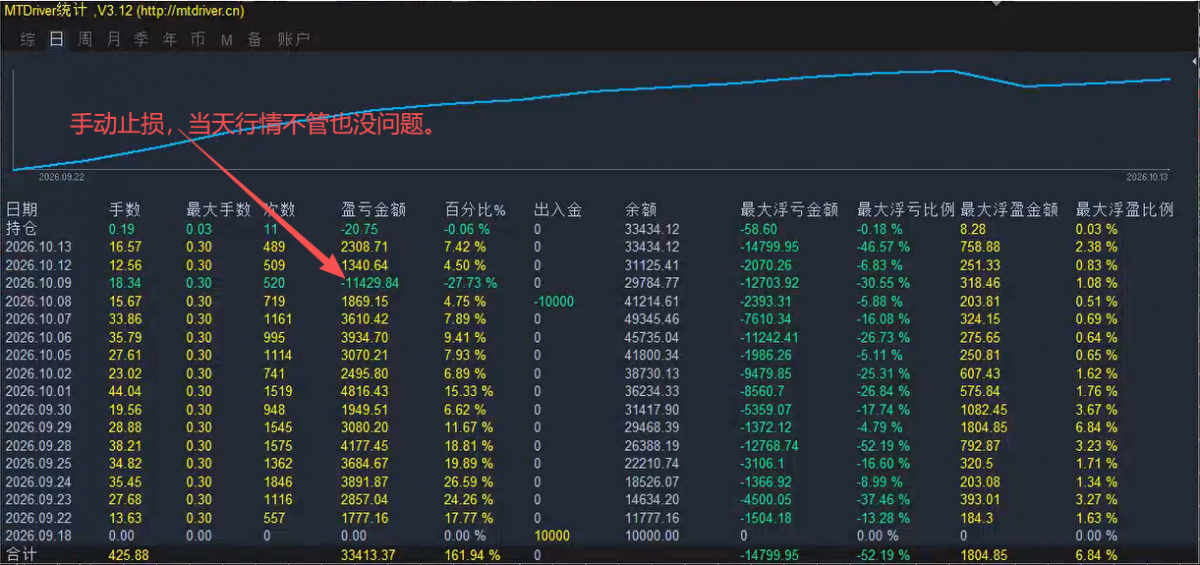Image resolution: width=1200 pixels, height=565 pixels.
Task: Select the 2026.09.18 date row
Action: (39, 535)
